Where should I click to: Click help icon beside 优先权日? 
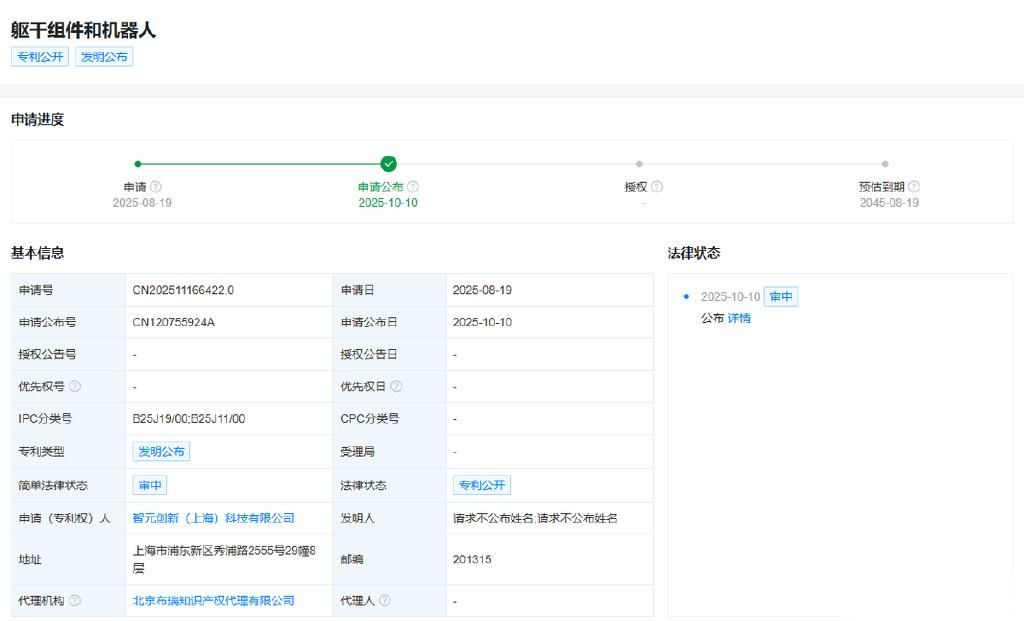click(396, 387)
